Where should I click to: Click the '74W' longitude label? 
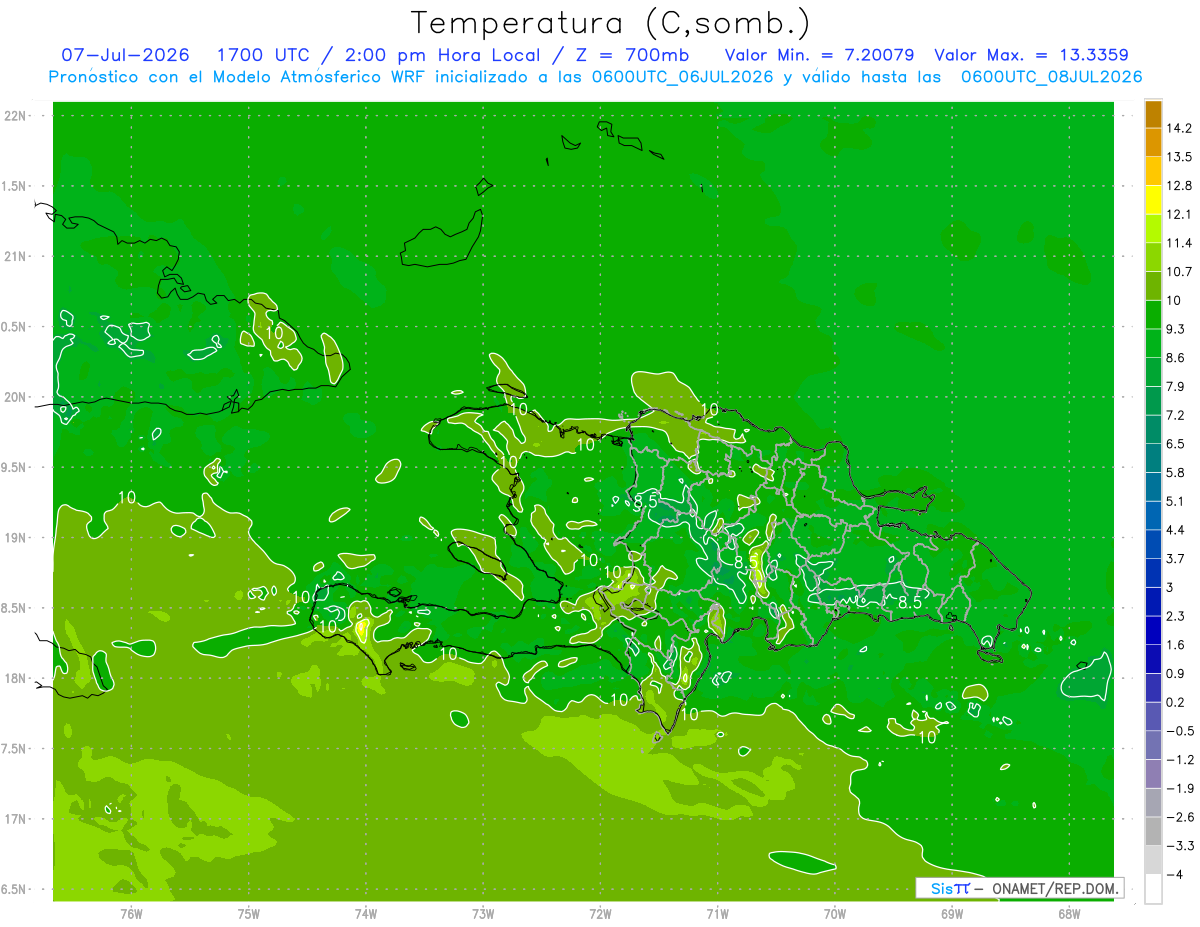pos(365,914)
